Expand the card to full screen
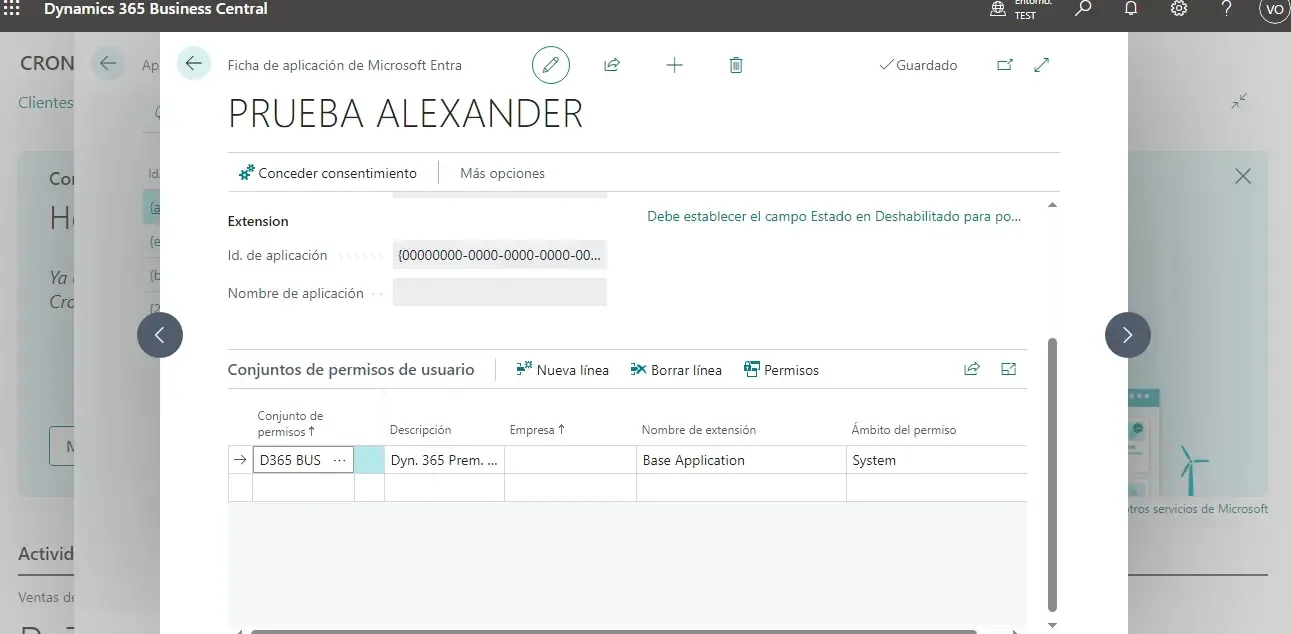Viewport: 1291px width, 634px height. (1041, 65)
